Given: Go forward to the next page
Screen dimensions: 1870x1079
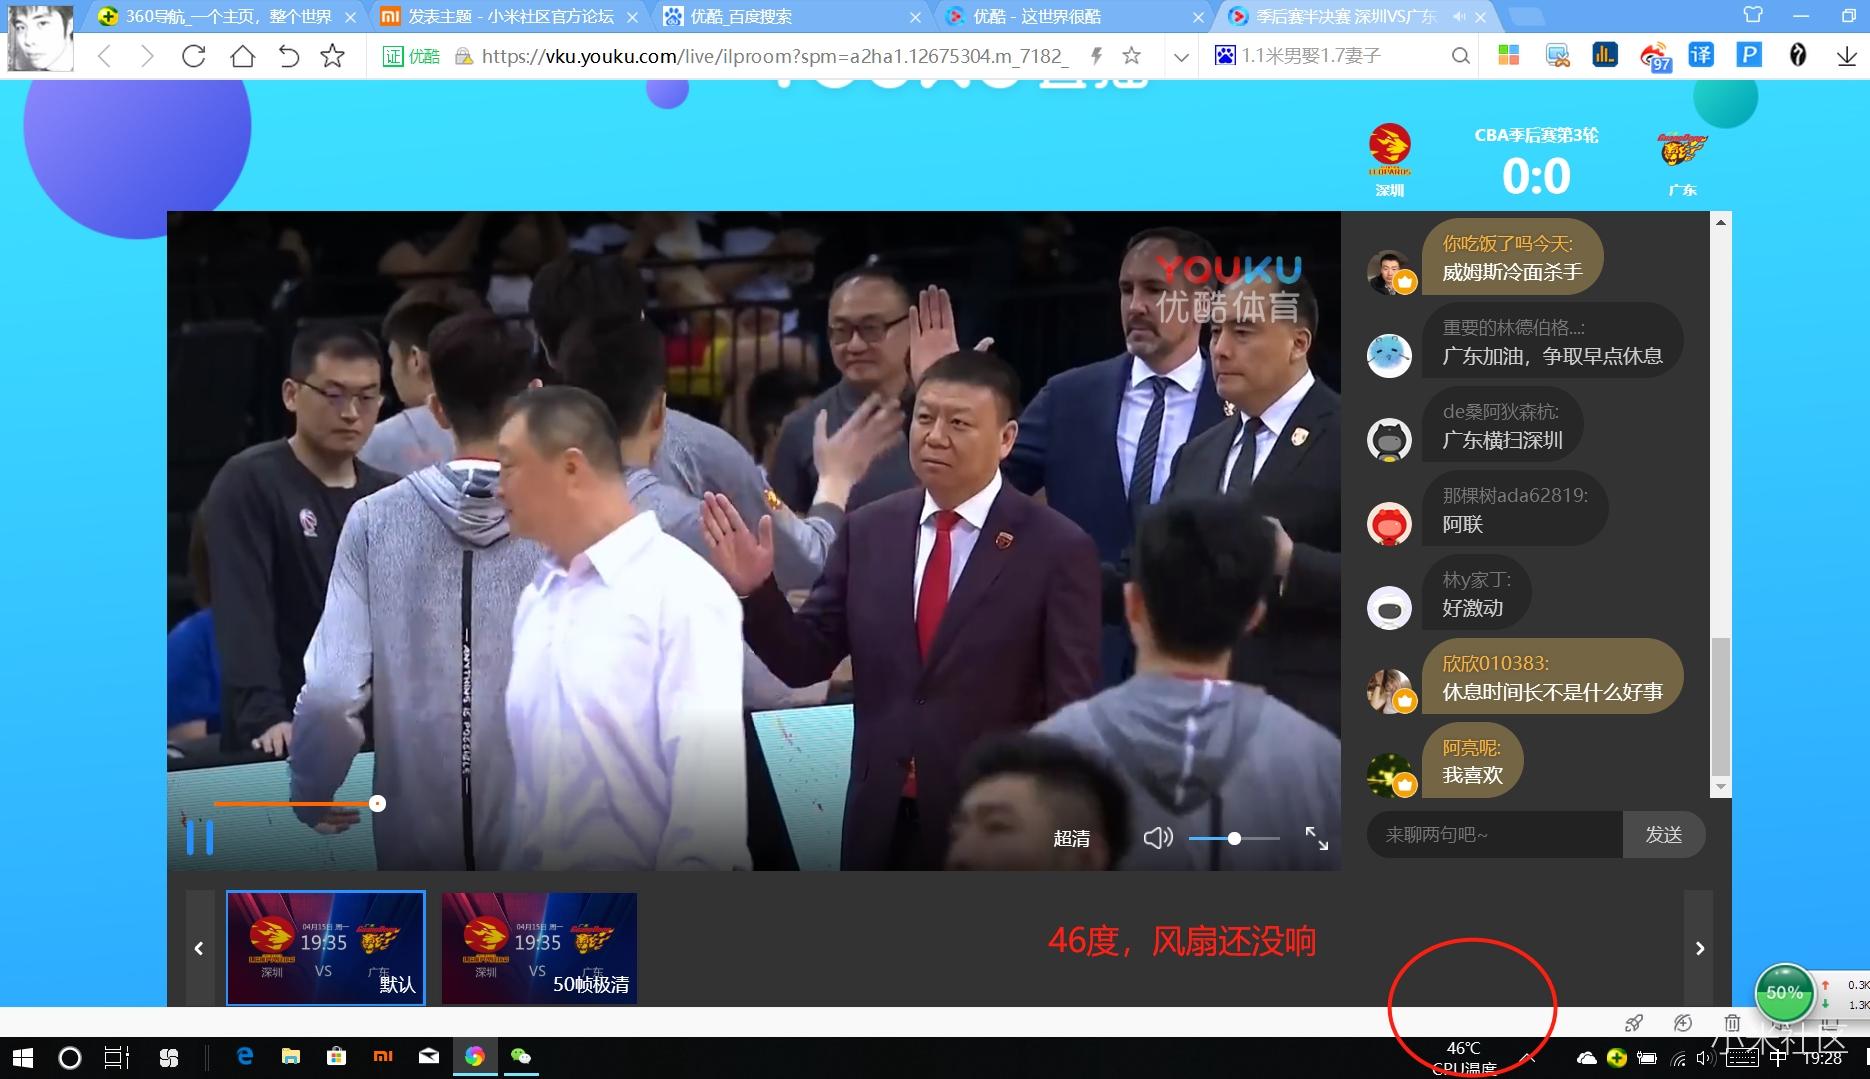Looking at the screenshot, I should 148,56.
